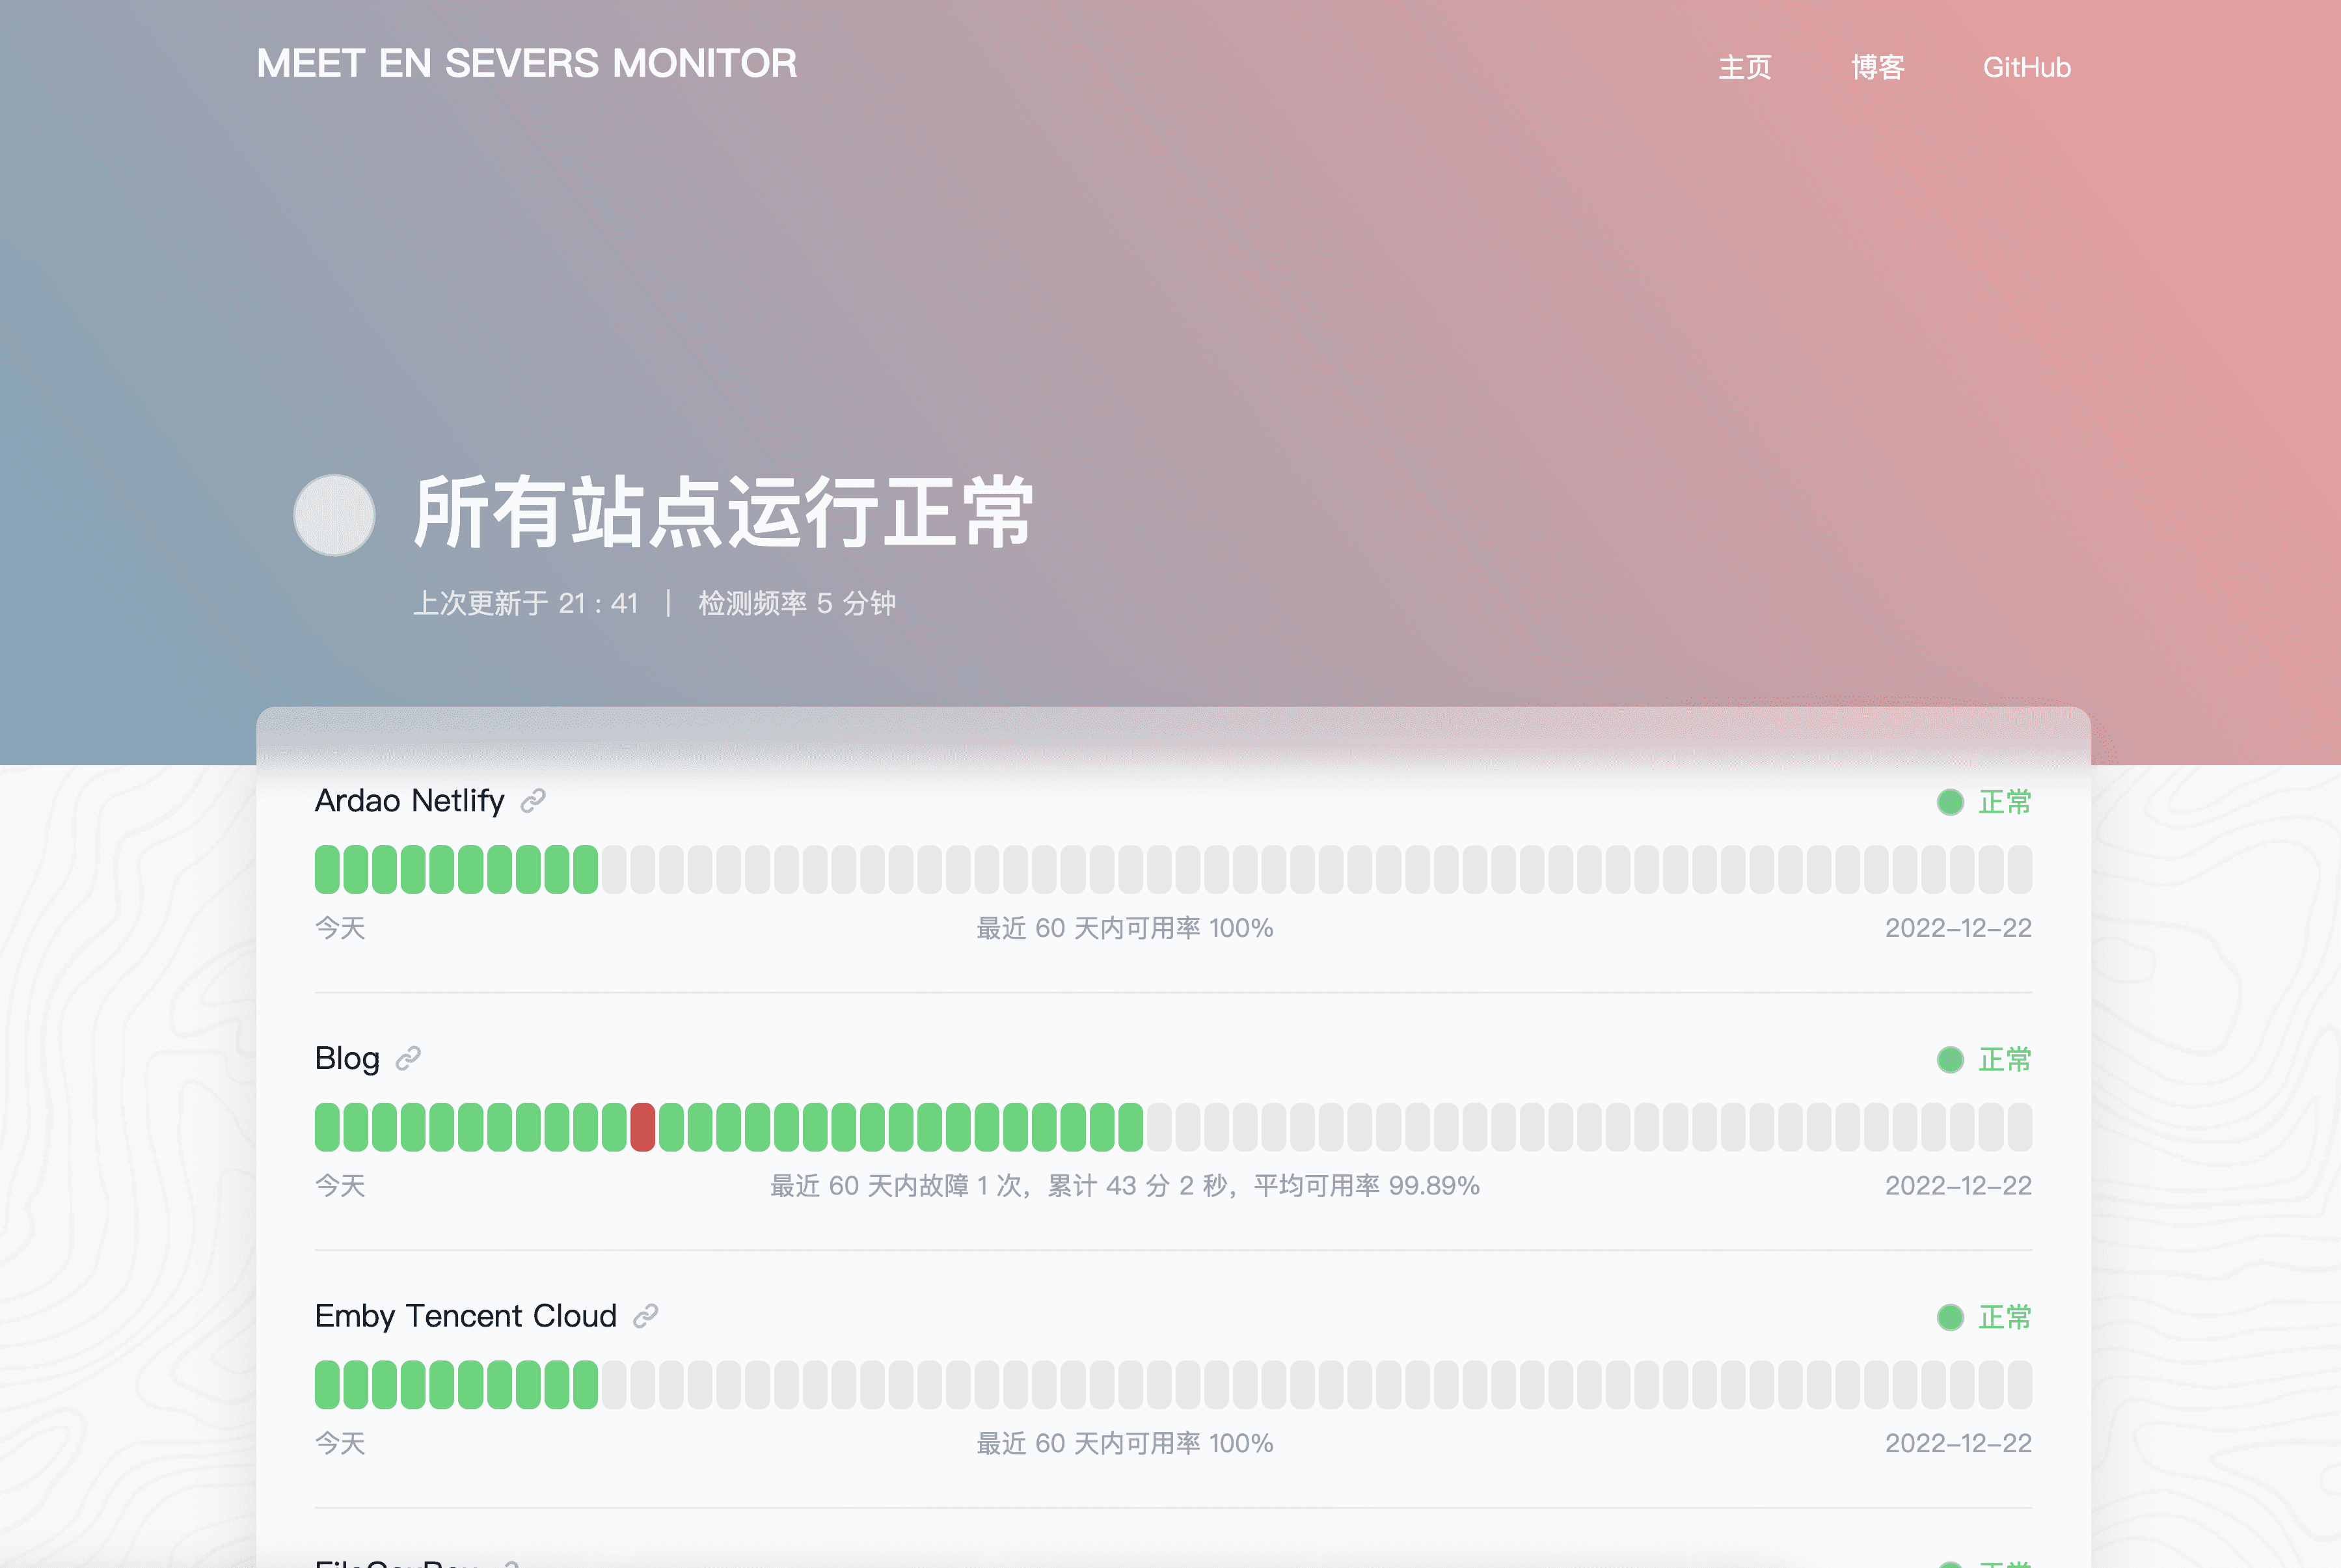The height and width of the screenshot is (1568, 2341).
Task: Click the 所有站点运行正常 heading
Action: tap(724, 513)
